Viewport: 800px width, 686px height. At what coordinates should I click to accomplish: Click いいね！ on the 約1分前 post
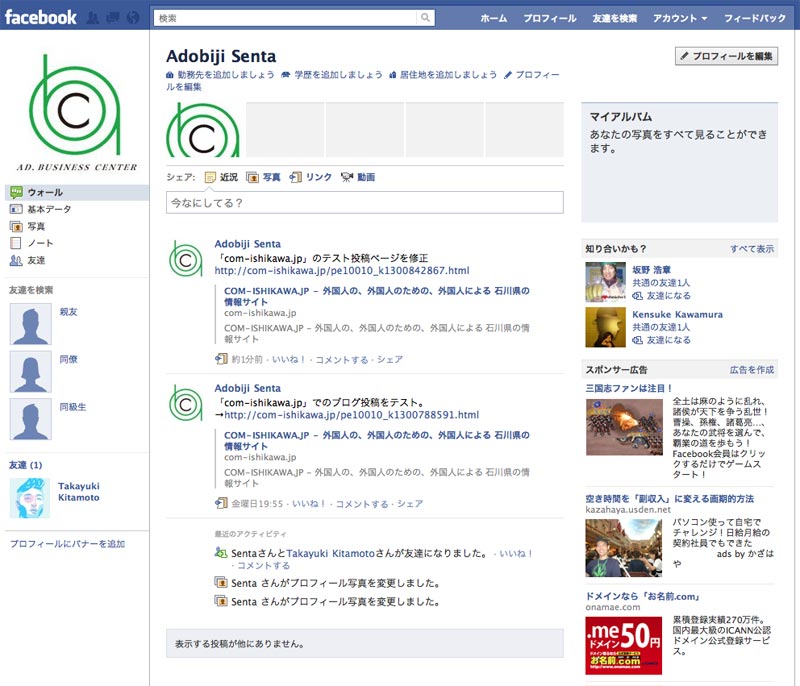(x=288, y=360)
